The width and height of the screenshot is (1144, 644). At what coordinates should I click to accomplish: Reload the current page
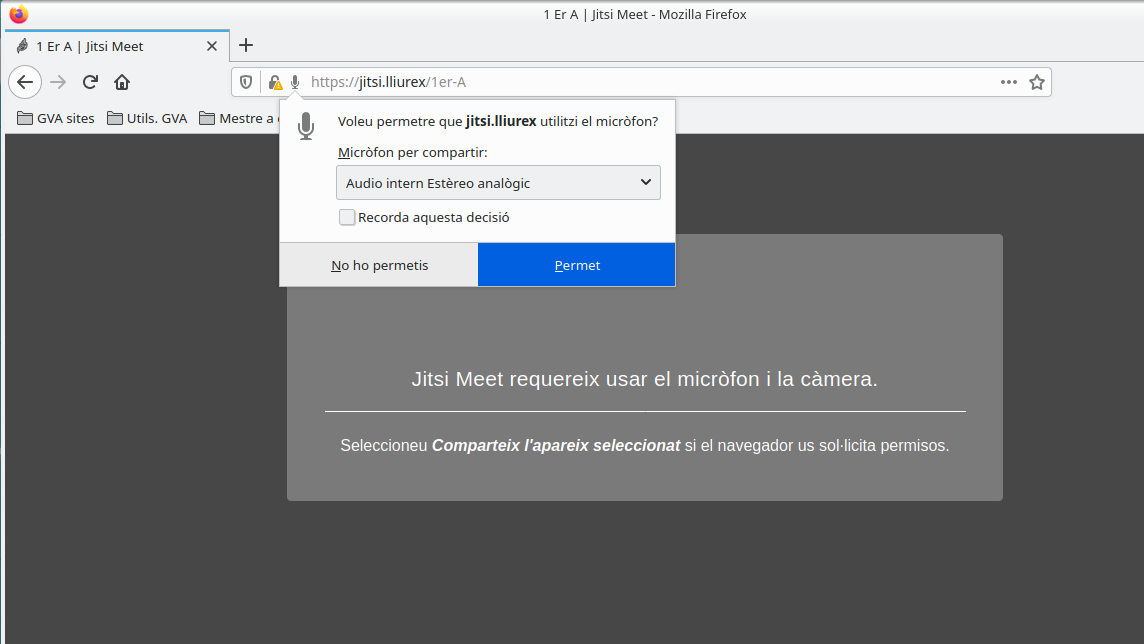click(90, 82)
